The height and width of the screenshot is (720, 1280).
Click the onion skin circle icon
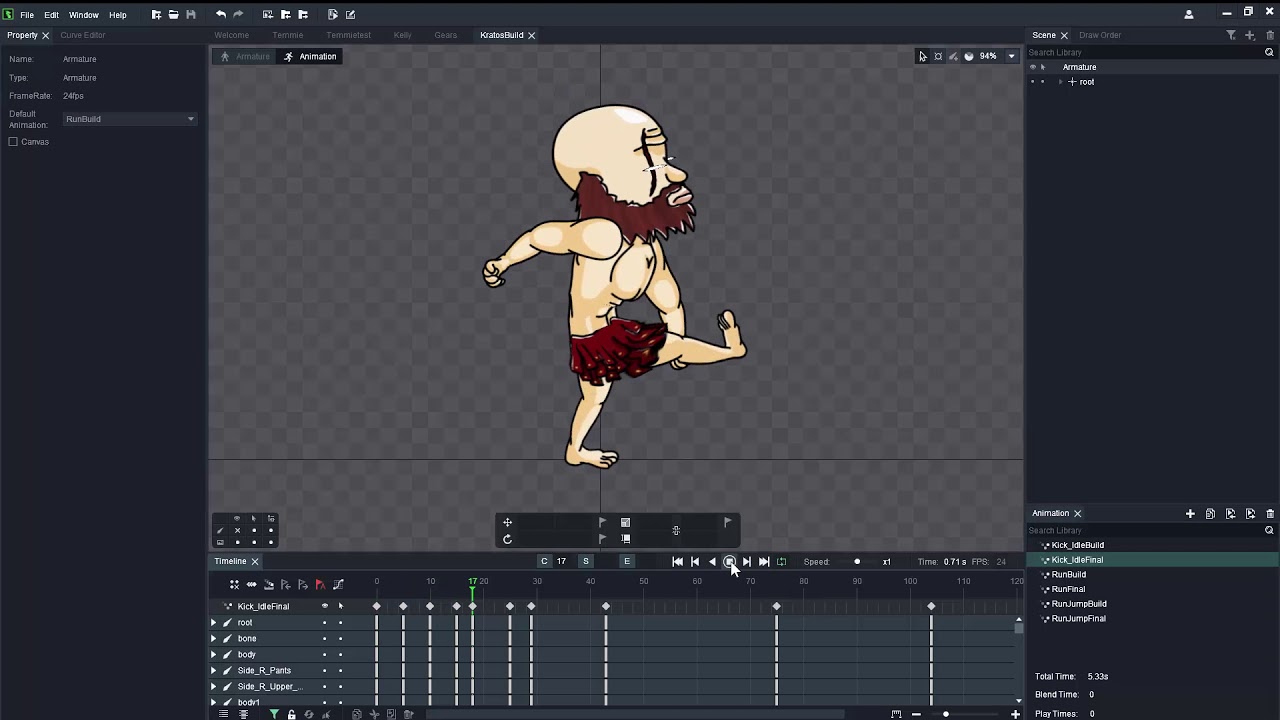coord(968,56)
